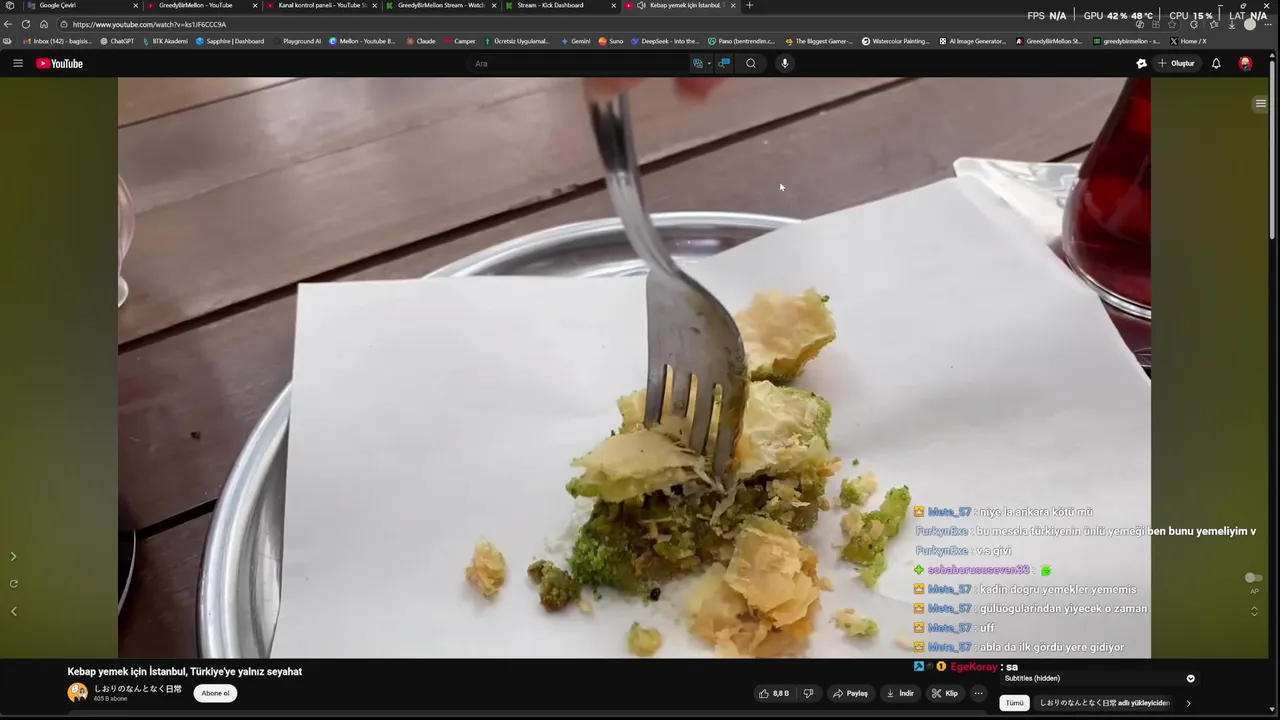The height and width of the screenshot is (720, 1280).
Task: Open the Pano bookmark
Action: 742,41
